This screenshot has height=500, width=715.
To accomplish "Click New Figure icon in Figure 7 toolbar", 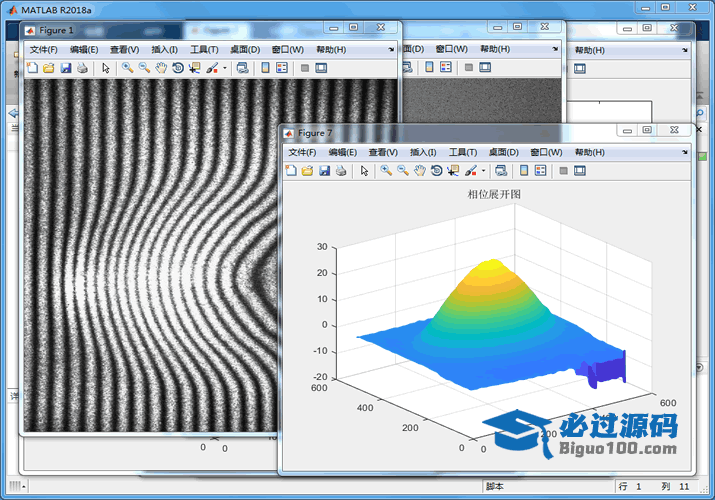I will pos(291,171).
